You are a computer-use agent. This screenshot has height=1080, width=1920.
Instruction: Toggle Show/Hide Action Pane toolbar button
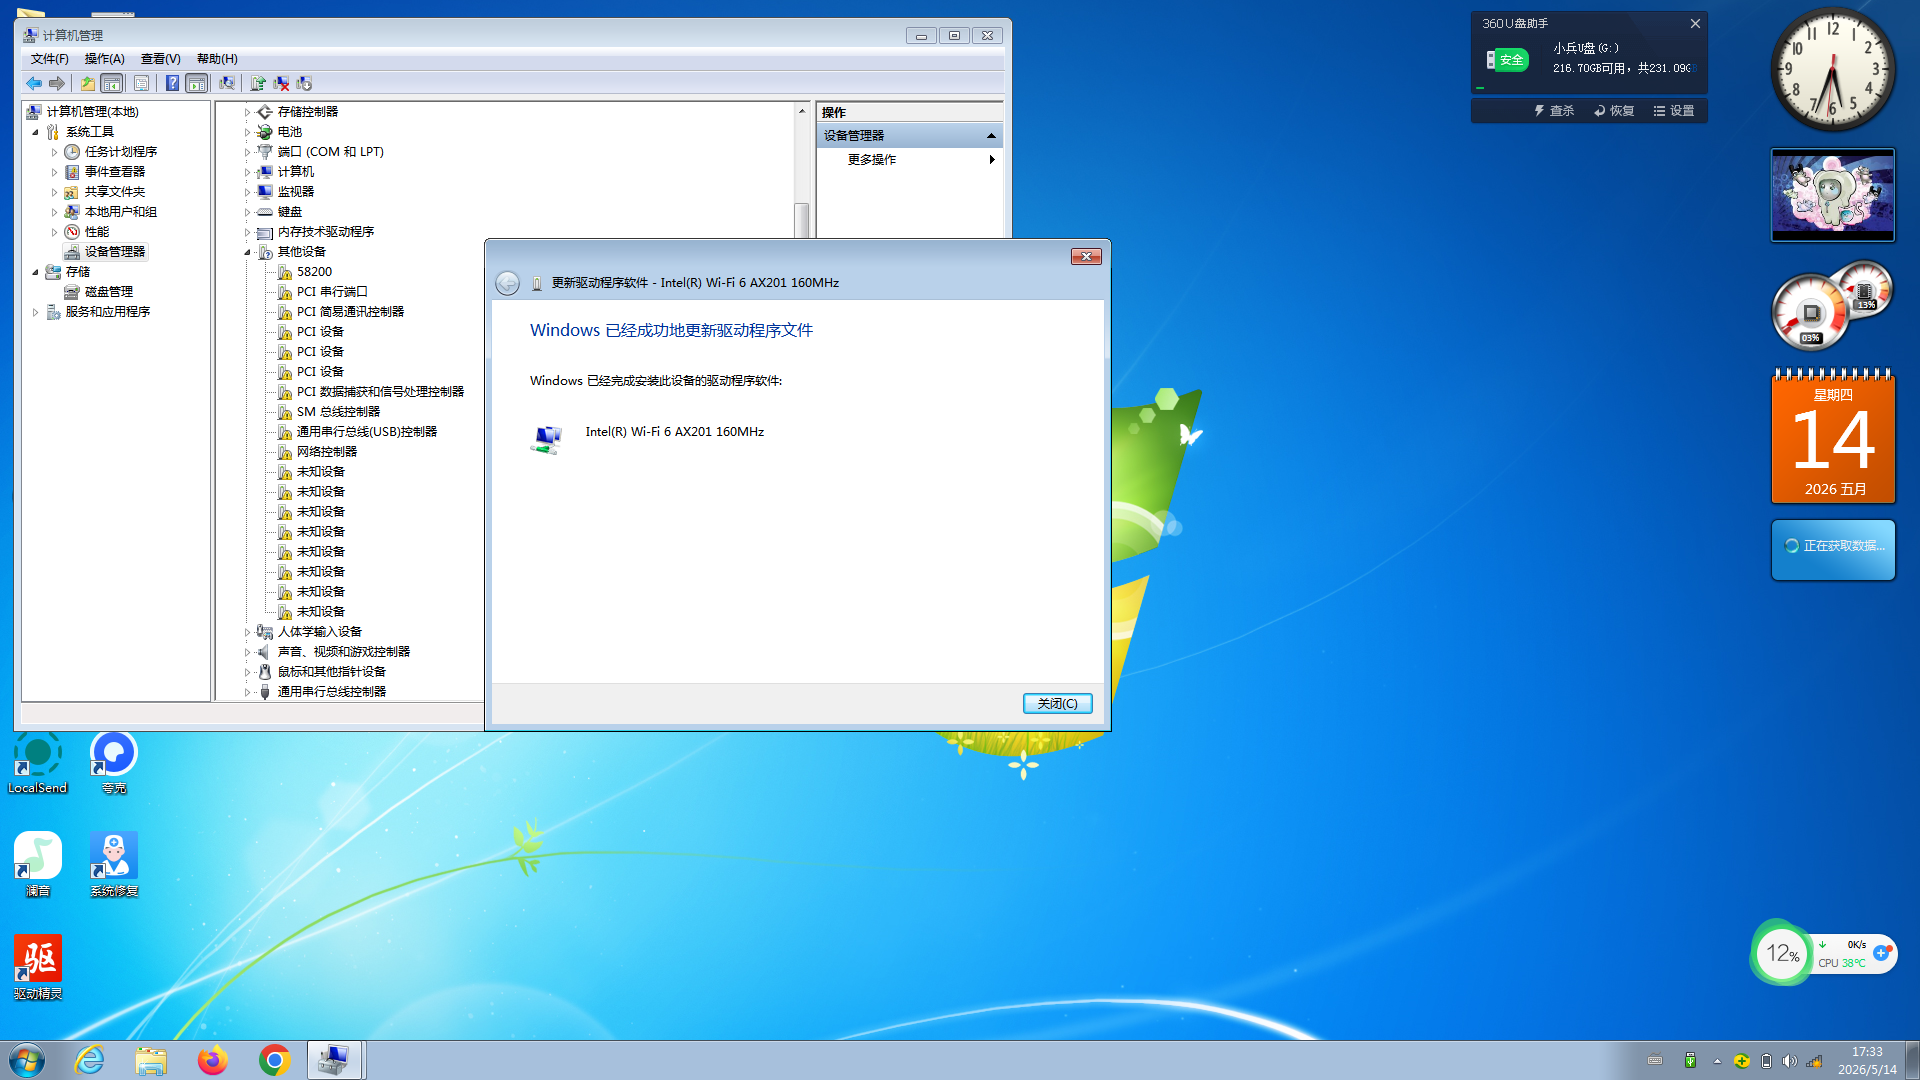point(197,84)
